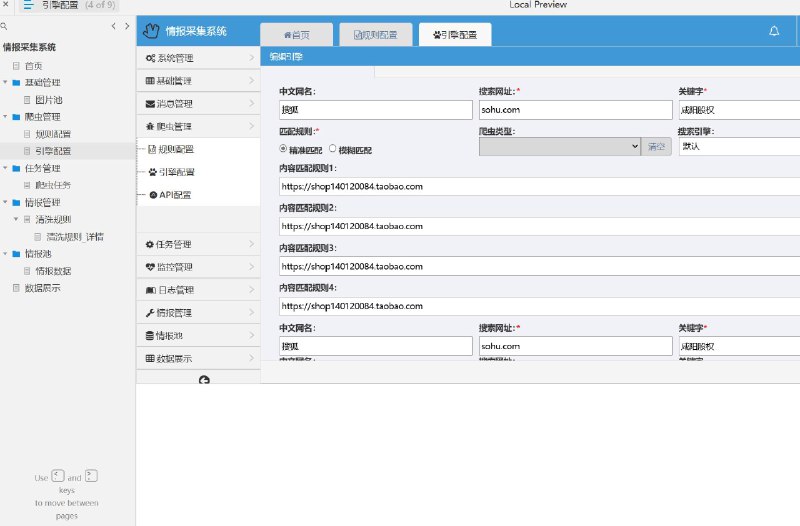This screenshot has height=526, width=800.
Task: Click the 内容匹配规则3 input field
Action: 539,266
